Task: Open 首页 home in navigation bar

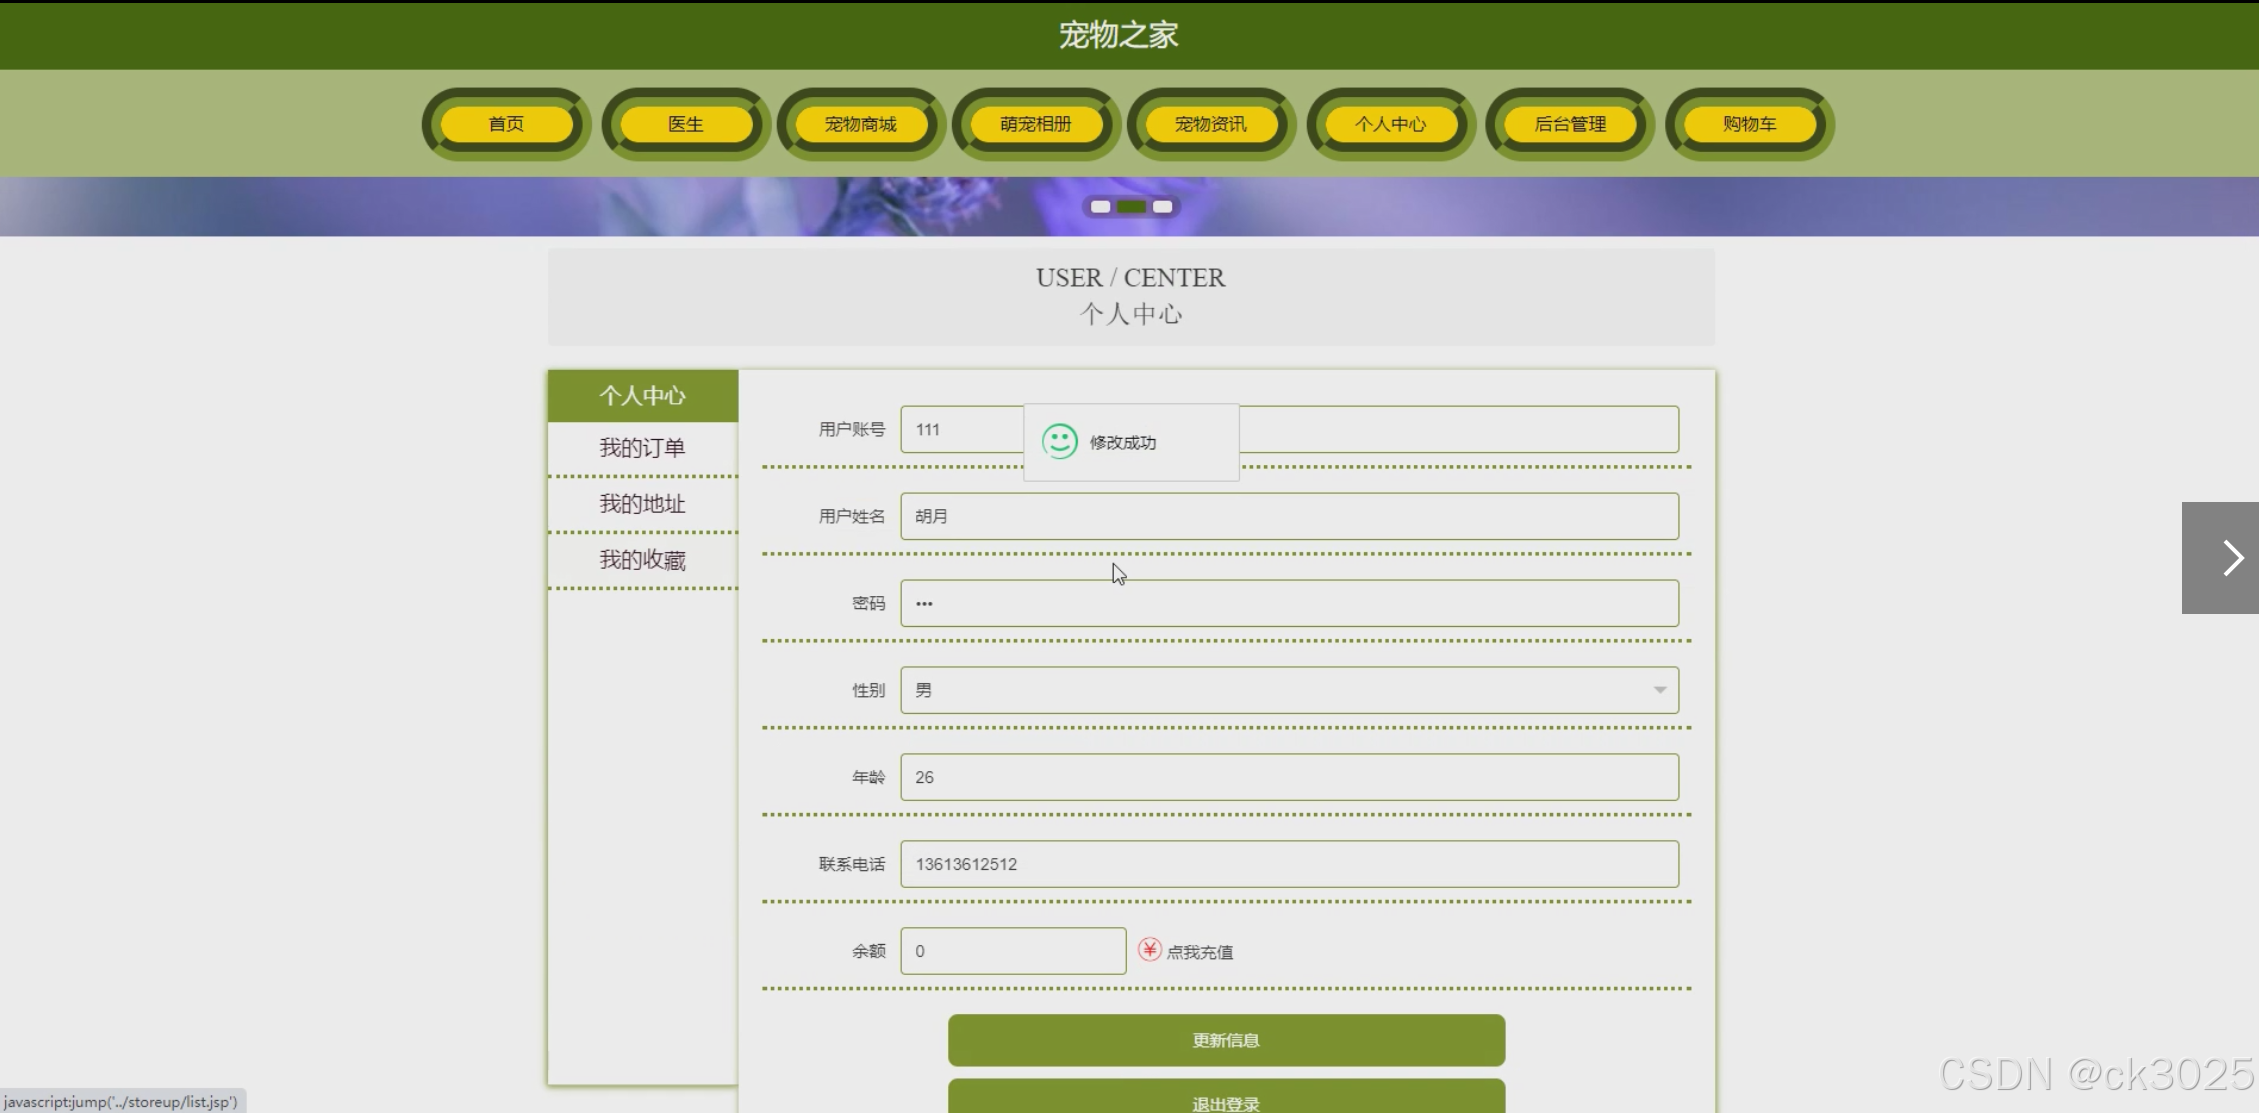Action: [506, 124]
